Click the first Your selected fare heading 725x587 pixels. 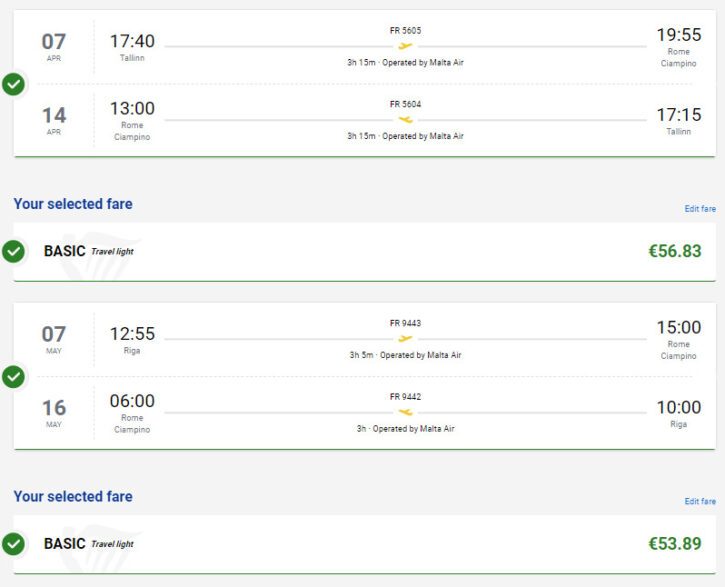click(x=73, y=204)
